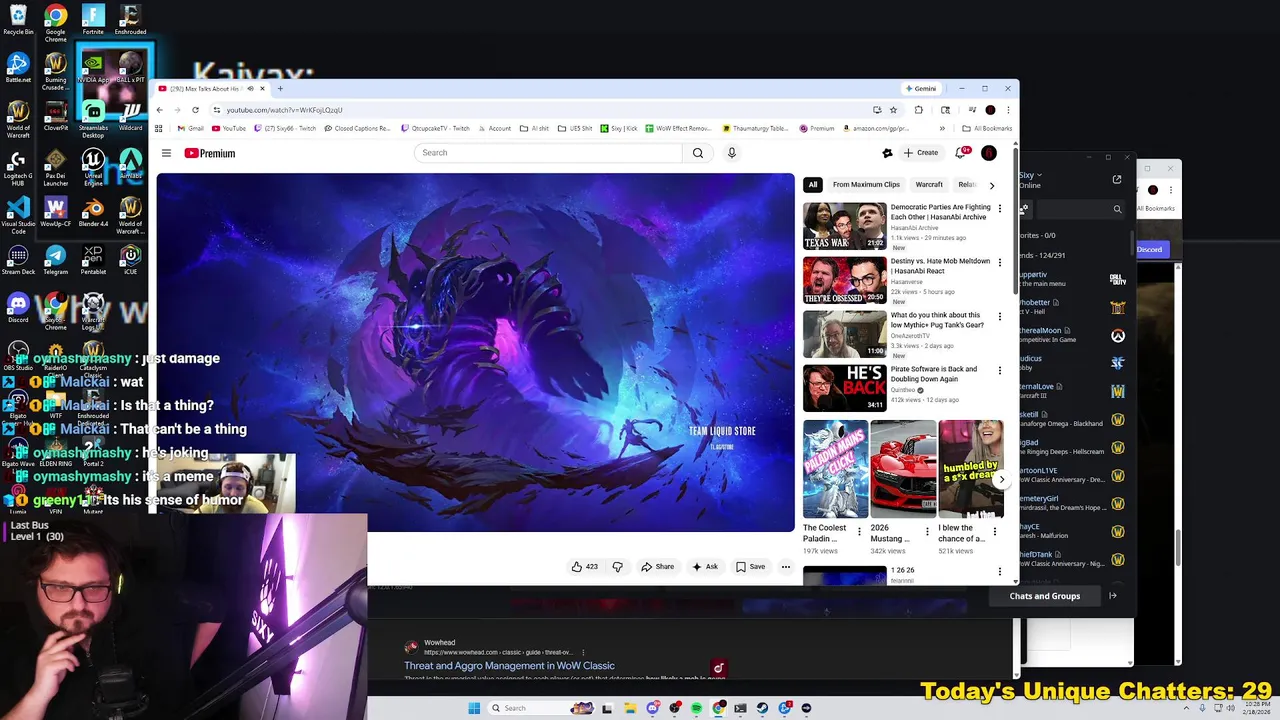1280x720 pixels.
Task: Open Threat and Aggro Management Wowhead result
Action: coord(509,666)
